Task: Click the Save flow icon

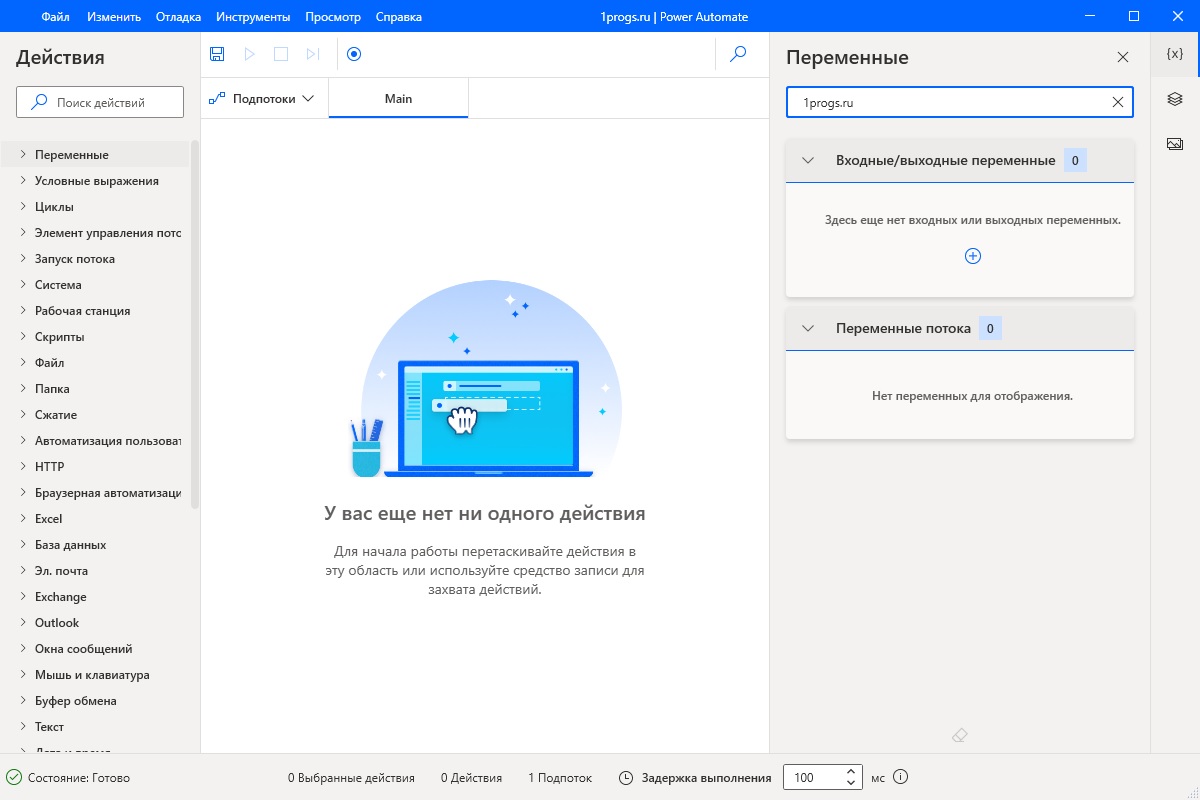Action: pos(217,54)
